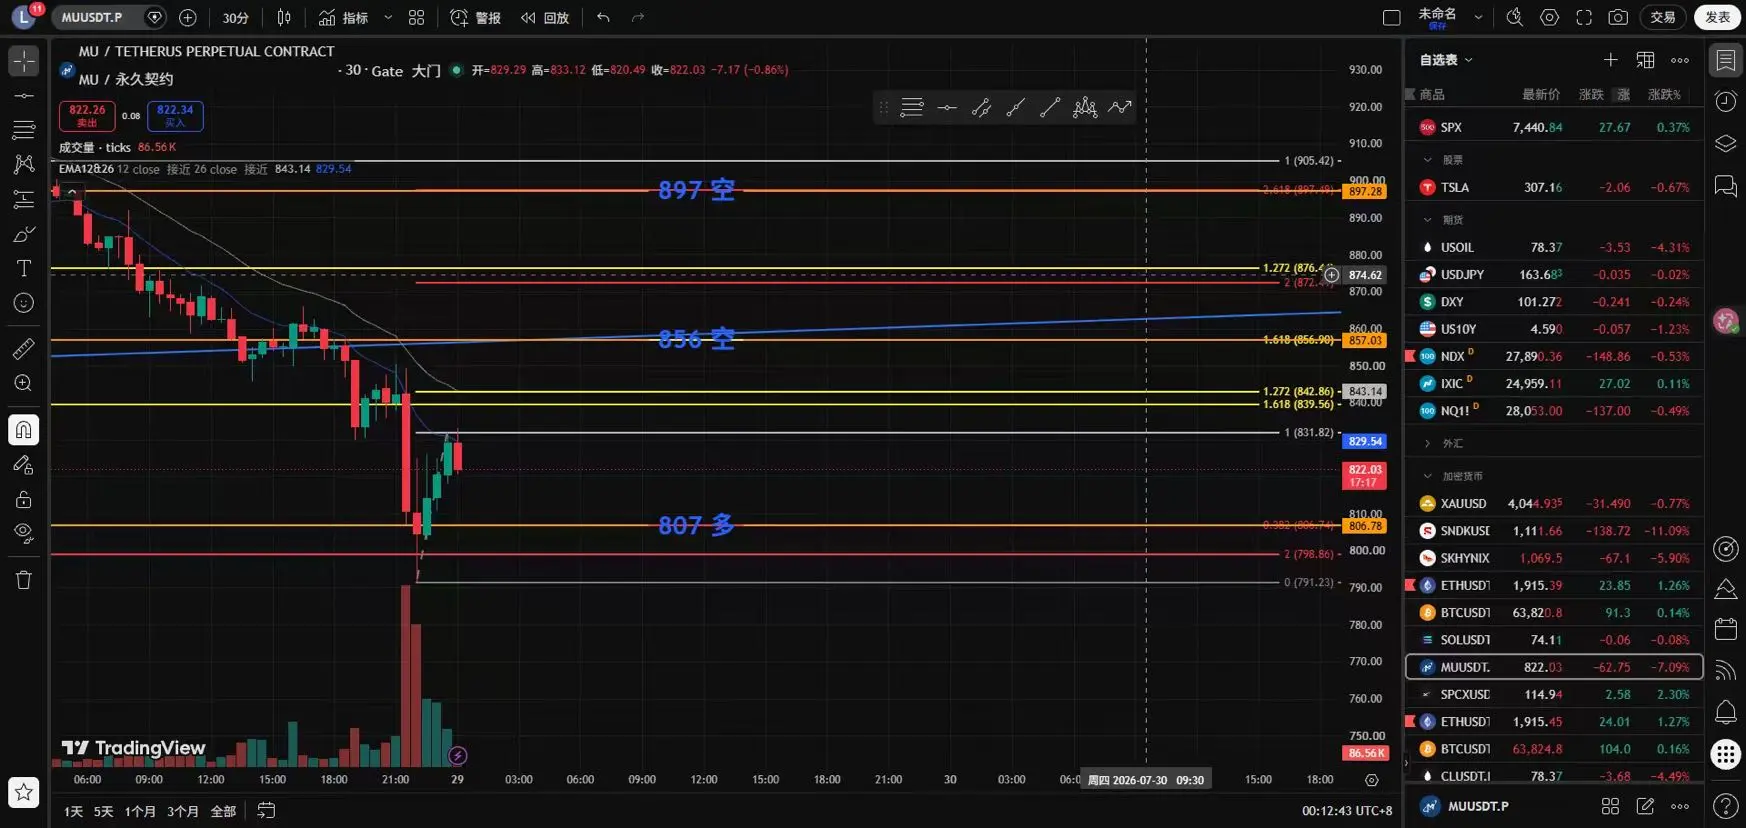Open Fibonacci tools in left toolbar

(x=24, y=130)
